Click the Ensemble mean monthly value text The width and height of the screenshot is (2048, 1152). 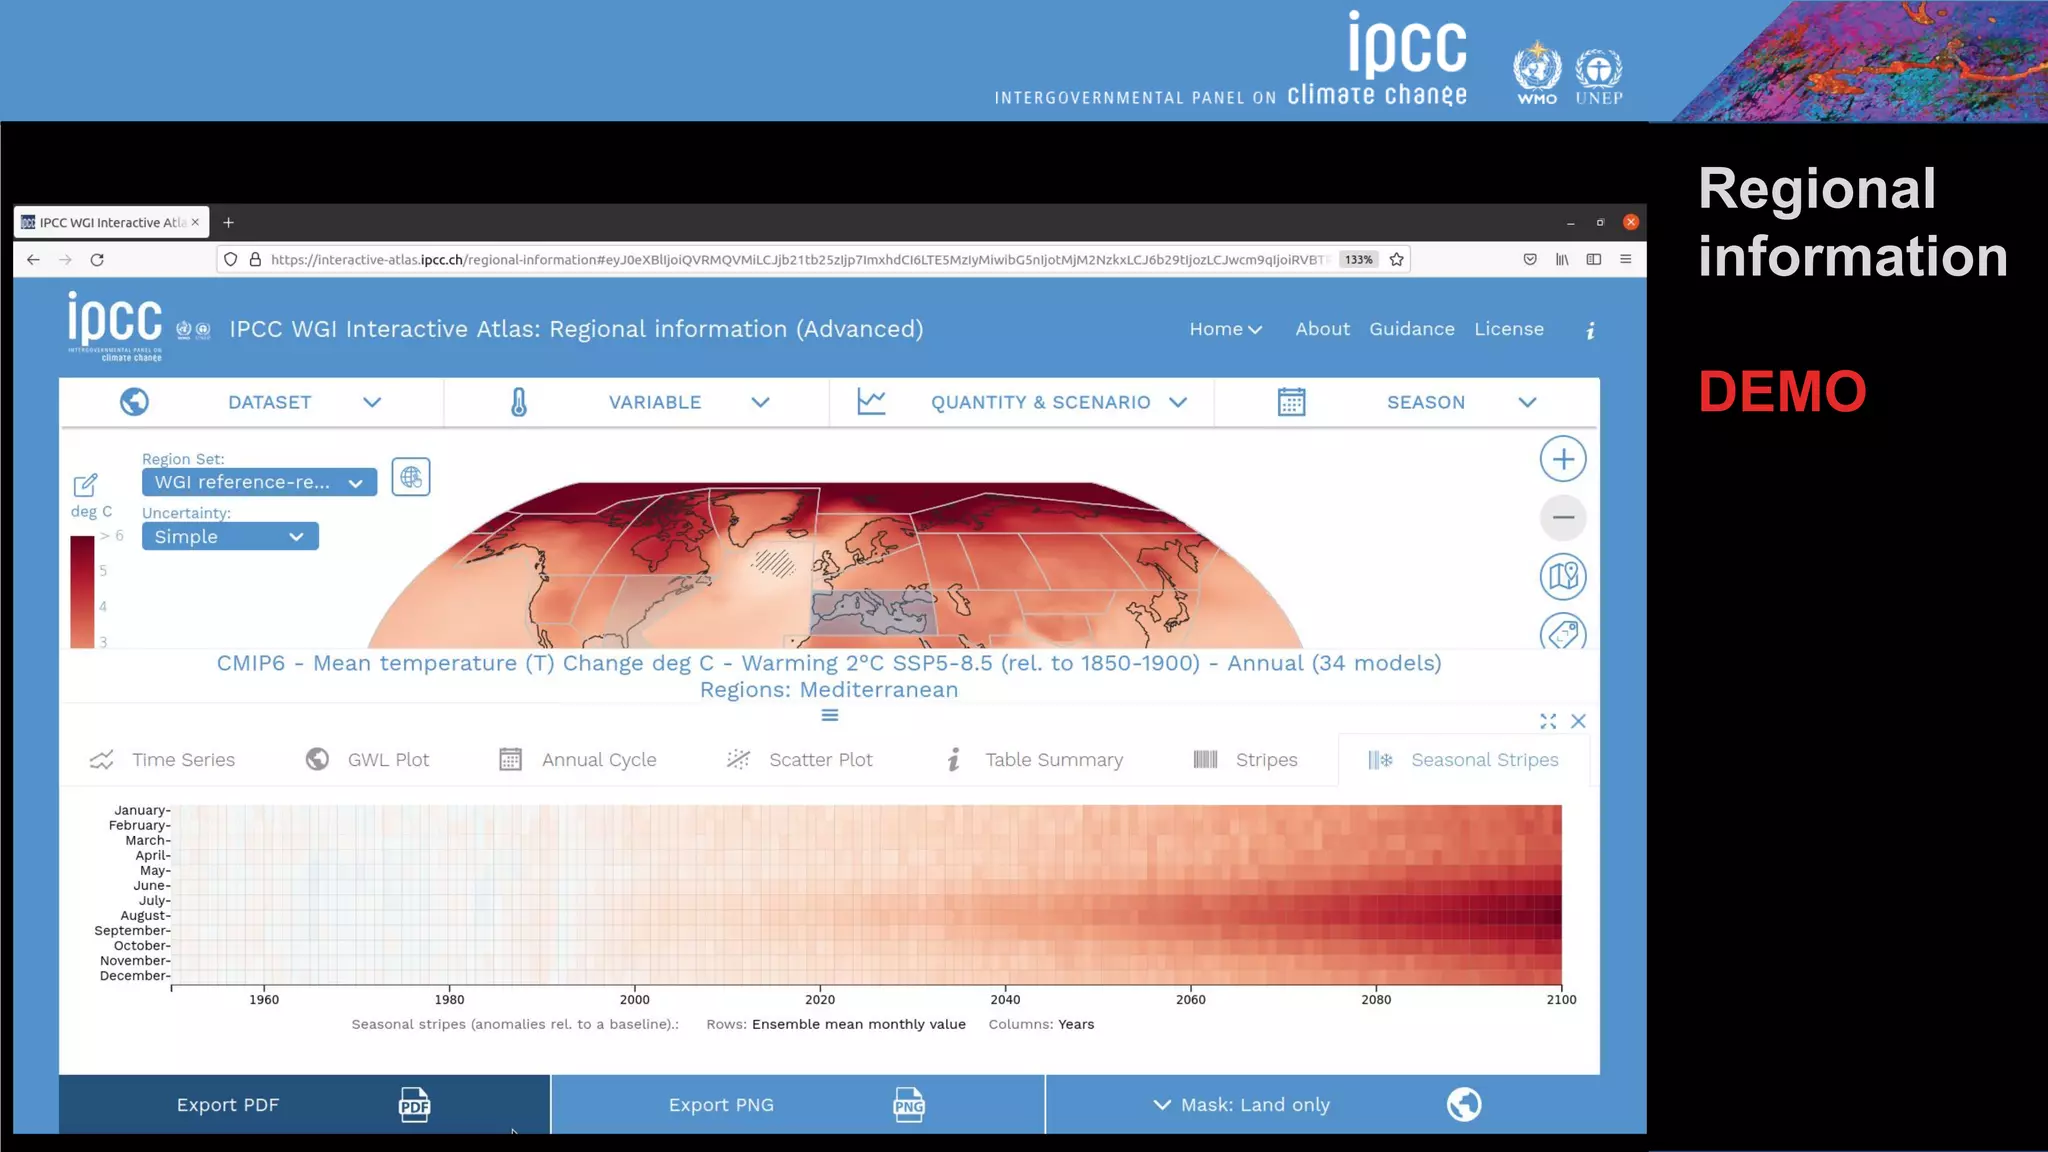(859, 1025)
